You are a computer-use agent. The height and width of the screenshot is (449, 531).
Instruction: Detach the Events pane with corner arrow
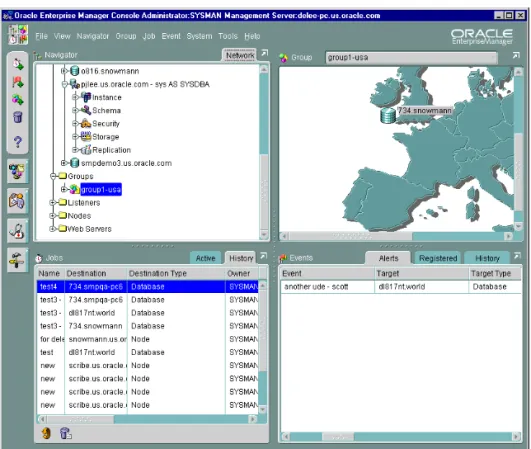click(517, 256)
